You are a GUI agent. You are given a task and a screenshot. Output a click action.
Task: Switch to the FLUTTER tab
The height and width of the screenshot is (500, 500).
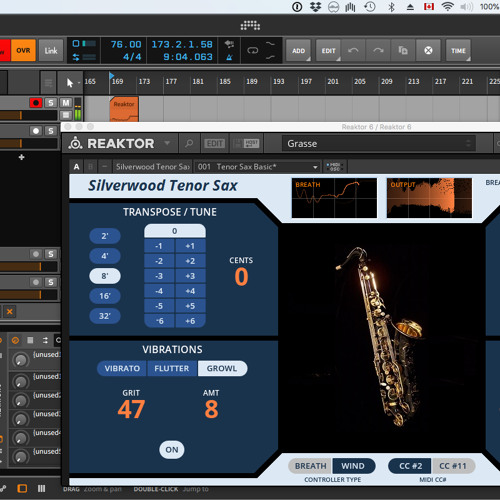[x=172, y=368]
